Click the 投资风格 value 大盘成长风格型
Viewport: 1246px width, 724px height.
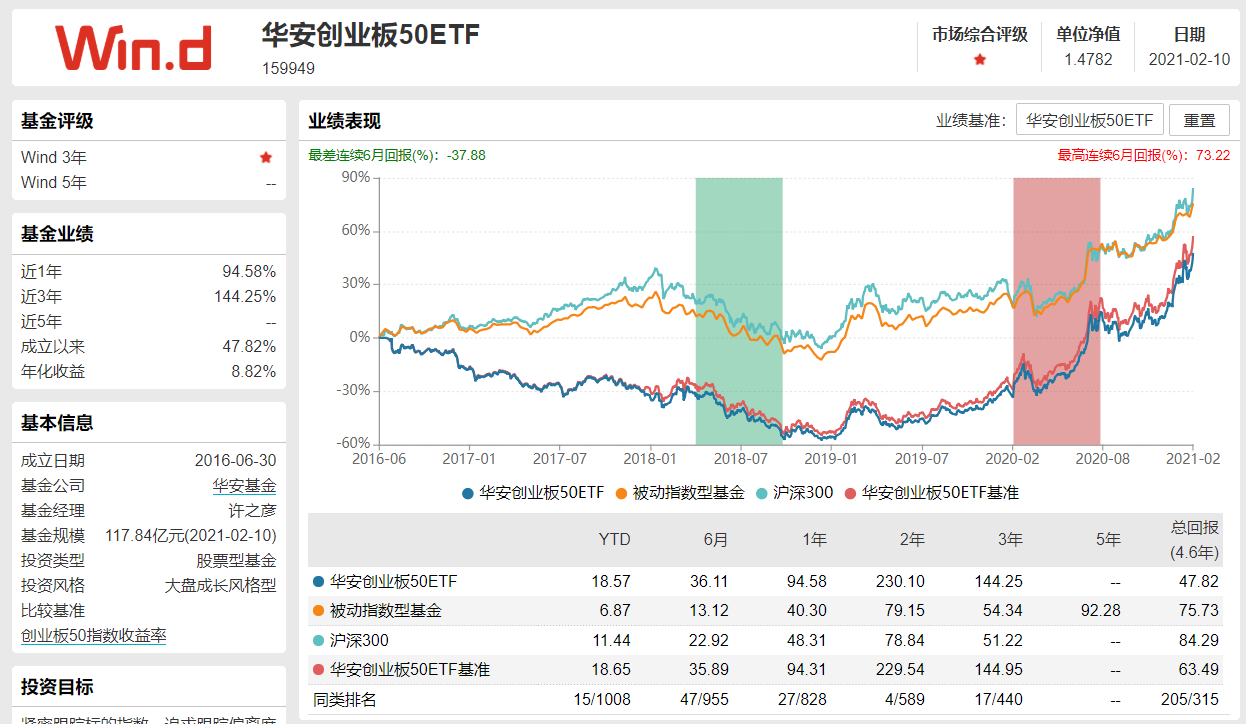pyautogui.click(x=220, y=586)
